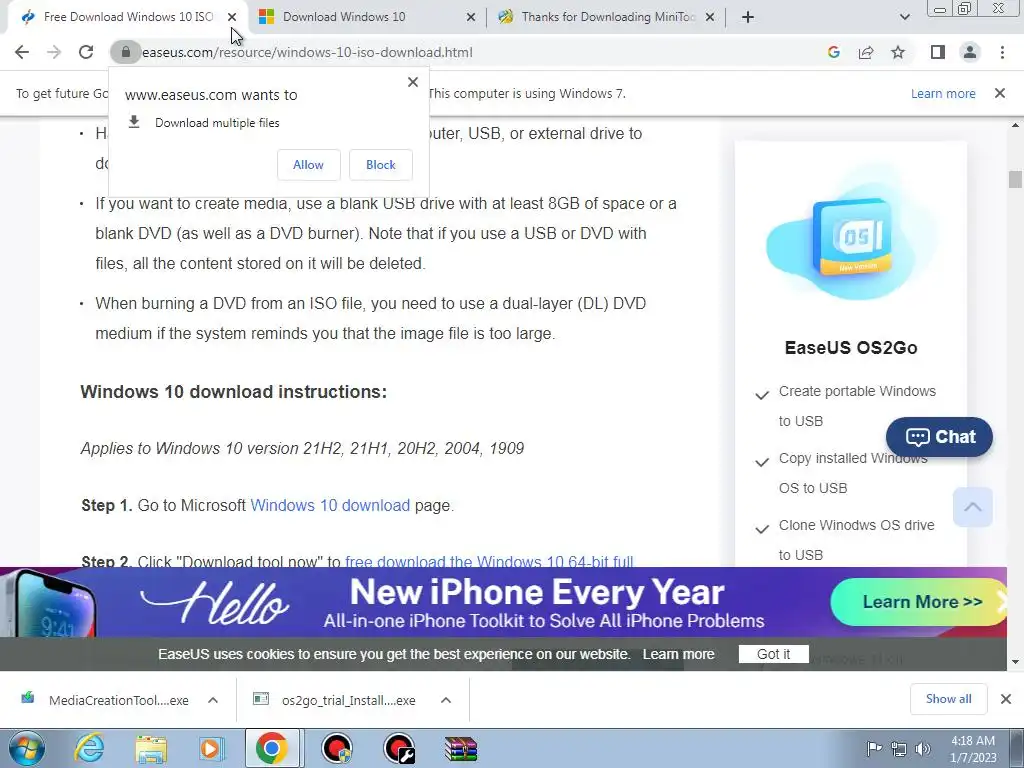Click the EaseUS OS2Go heading

851,347
